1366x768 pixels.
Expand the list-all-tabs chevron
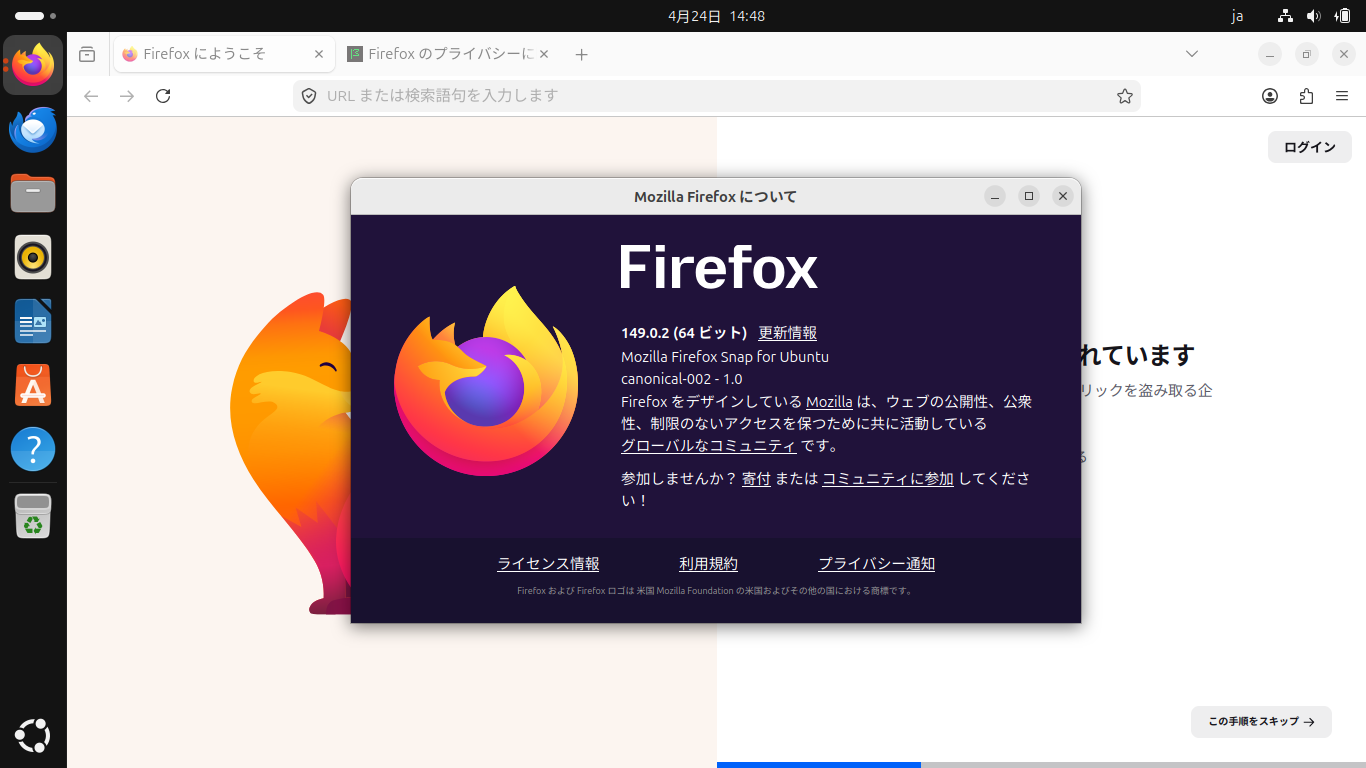pos(1191,54)
